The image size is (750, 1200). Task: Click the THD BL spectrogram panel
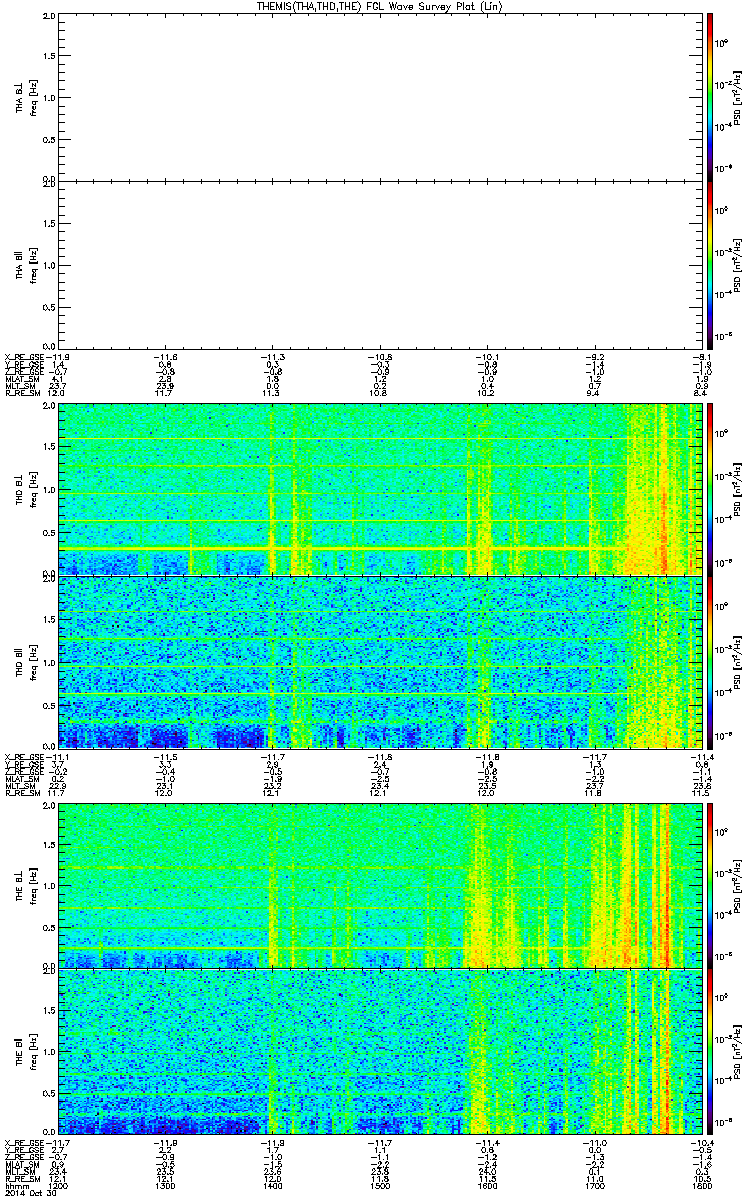pyautogui.click(x=380, y=489)
